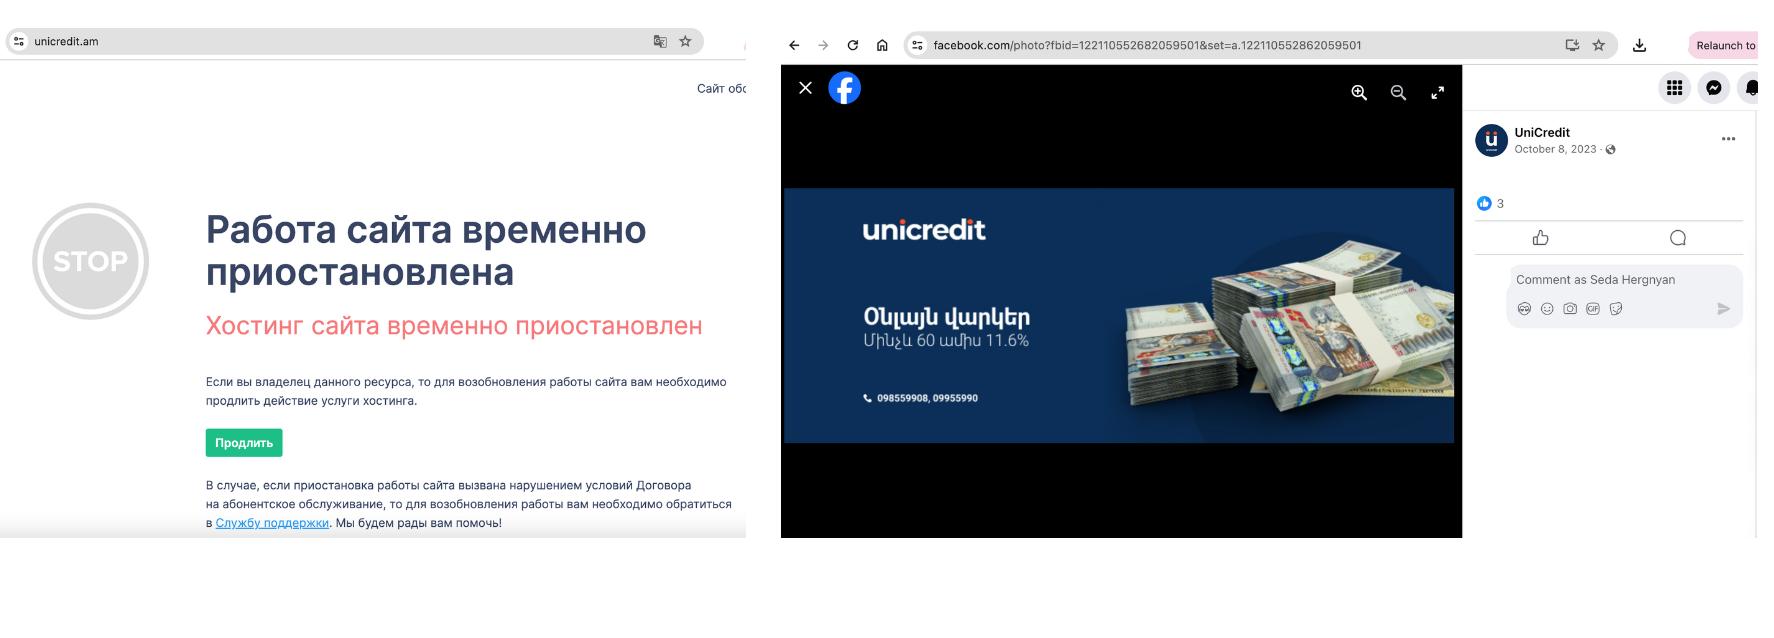Open the browser home page
Image resolution: width=1774 pixels, height=638 pixels.
[x=882, y=45]
